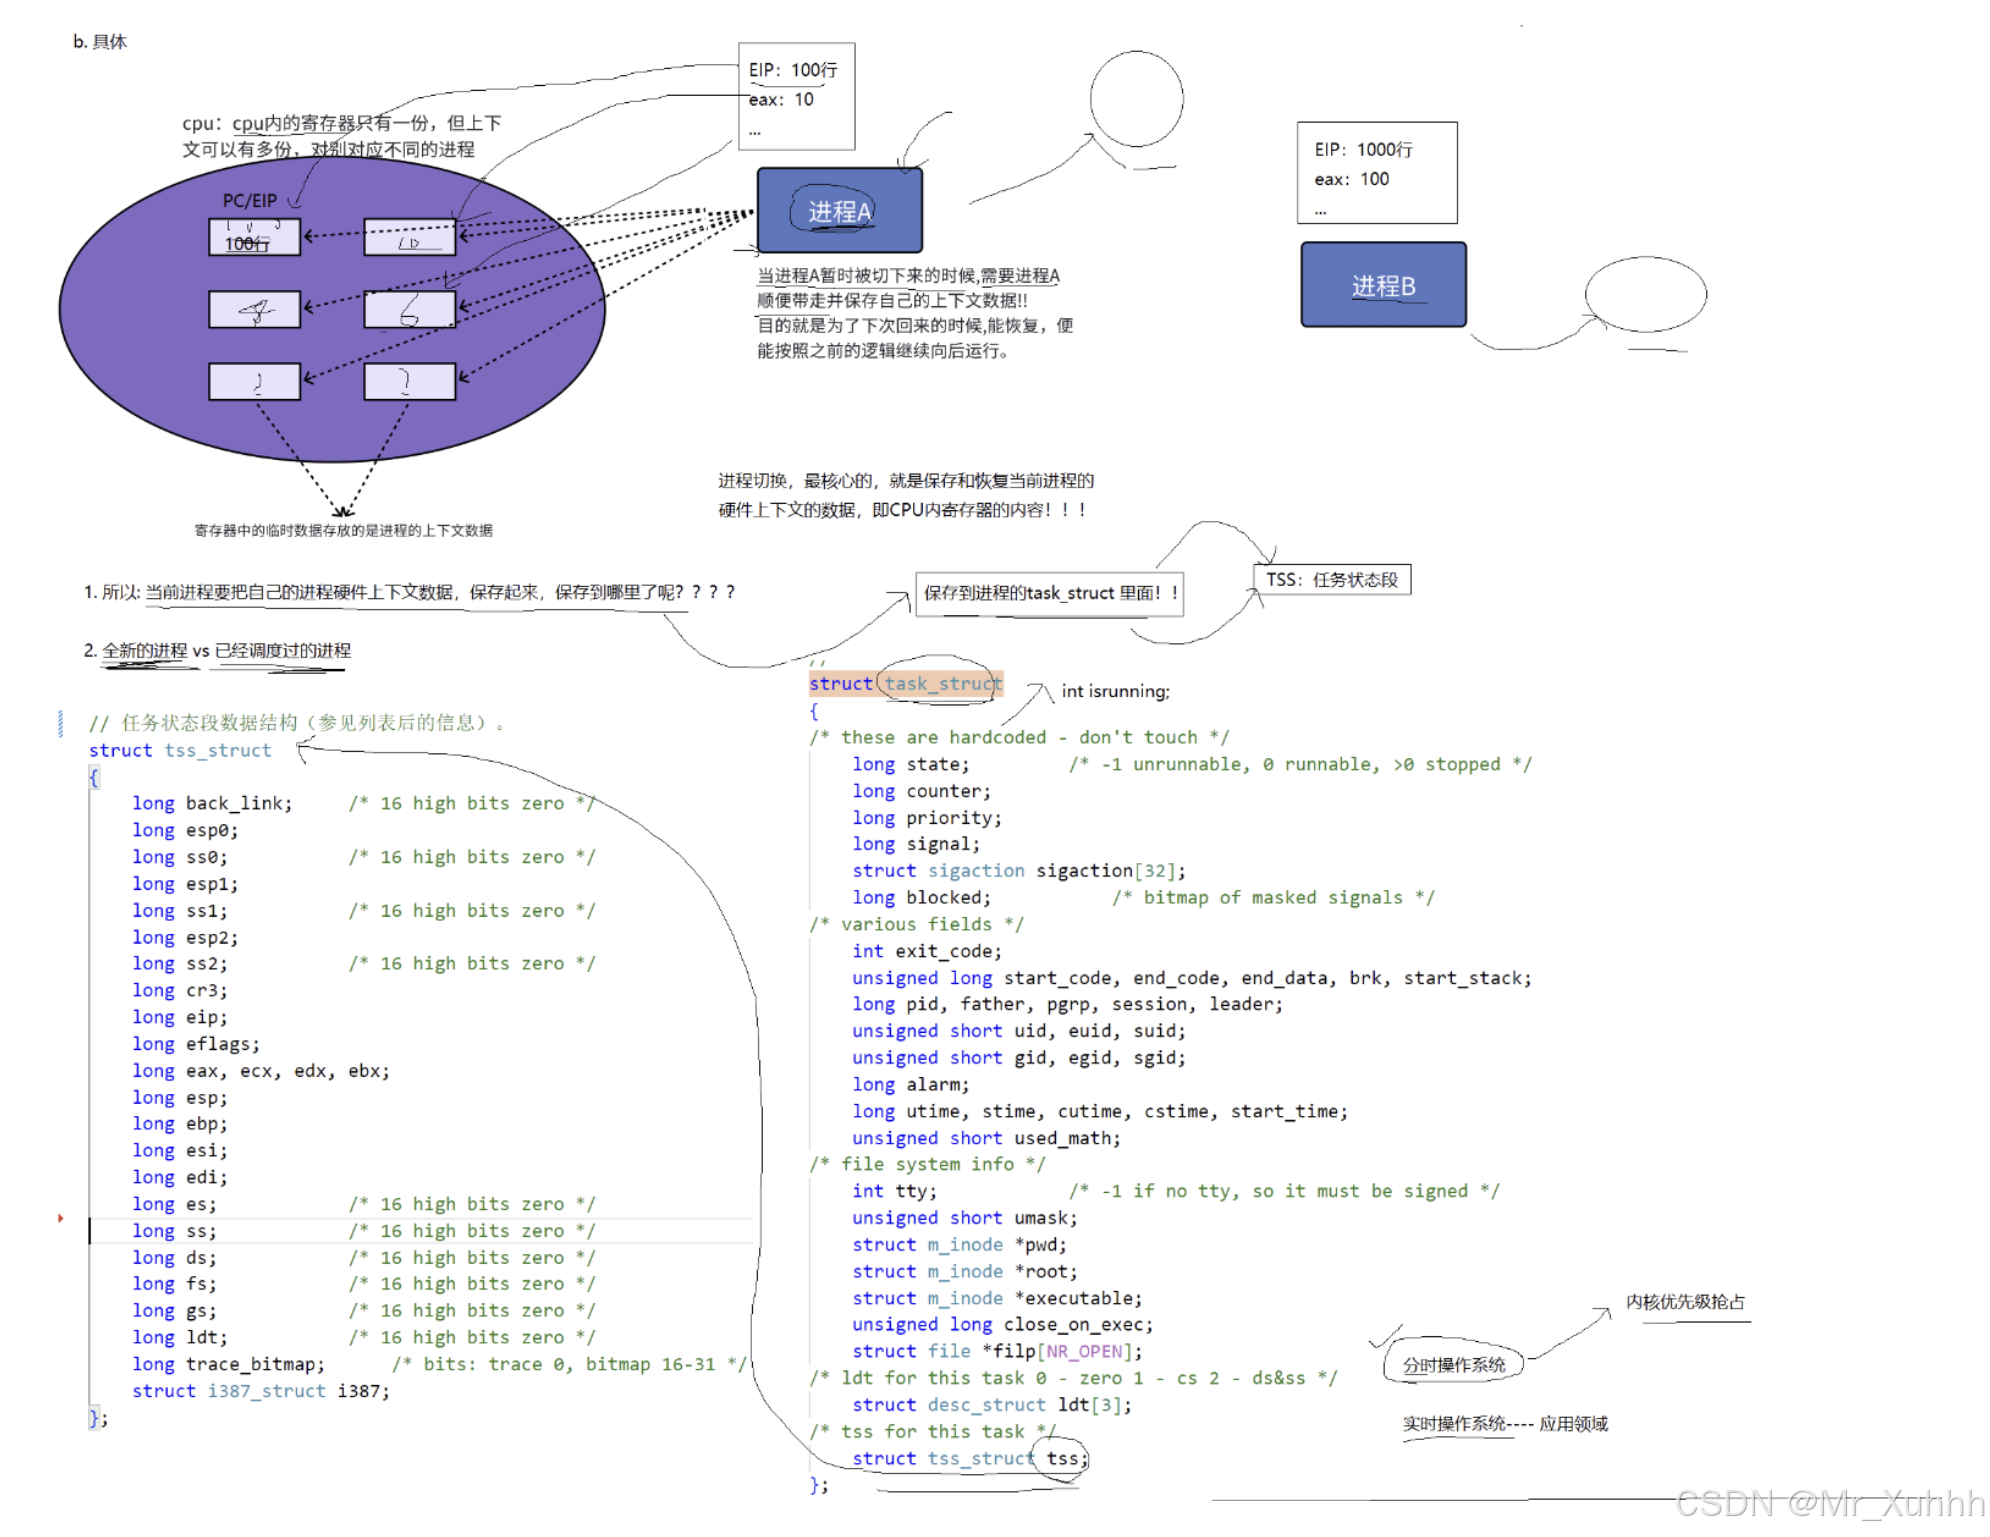Click the line 'struct sigaction sigaction[32];'

pos(1019,871)
